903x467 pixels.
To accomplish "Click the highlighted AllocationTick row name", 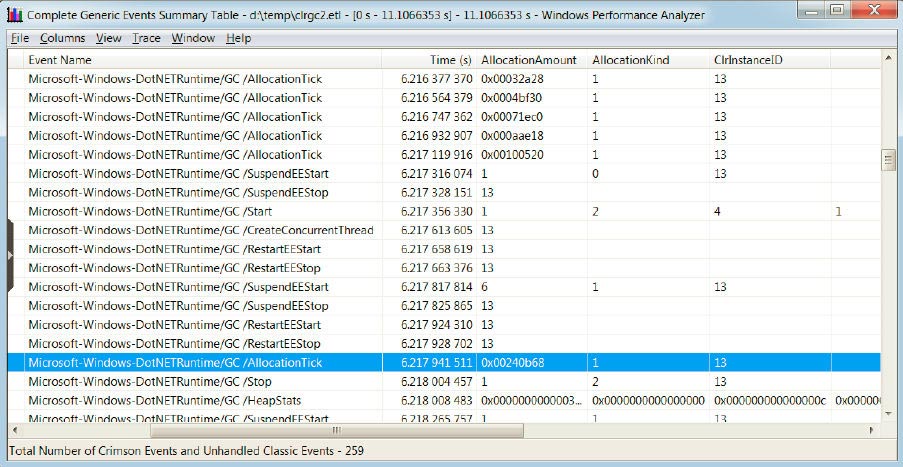I will 175,363.
